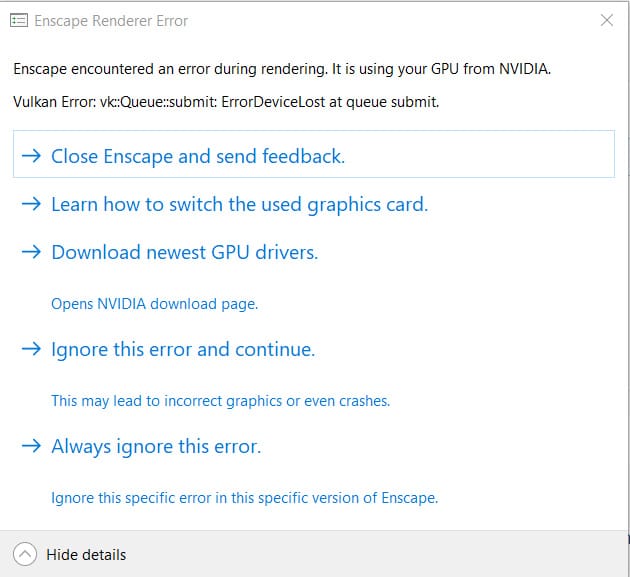This screenshot has width=630, height=577.
Task: Click the Enscape Renderer Error window icon
Action: pyautogui.click(x=19, y=20)
